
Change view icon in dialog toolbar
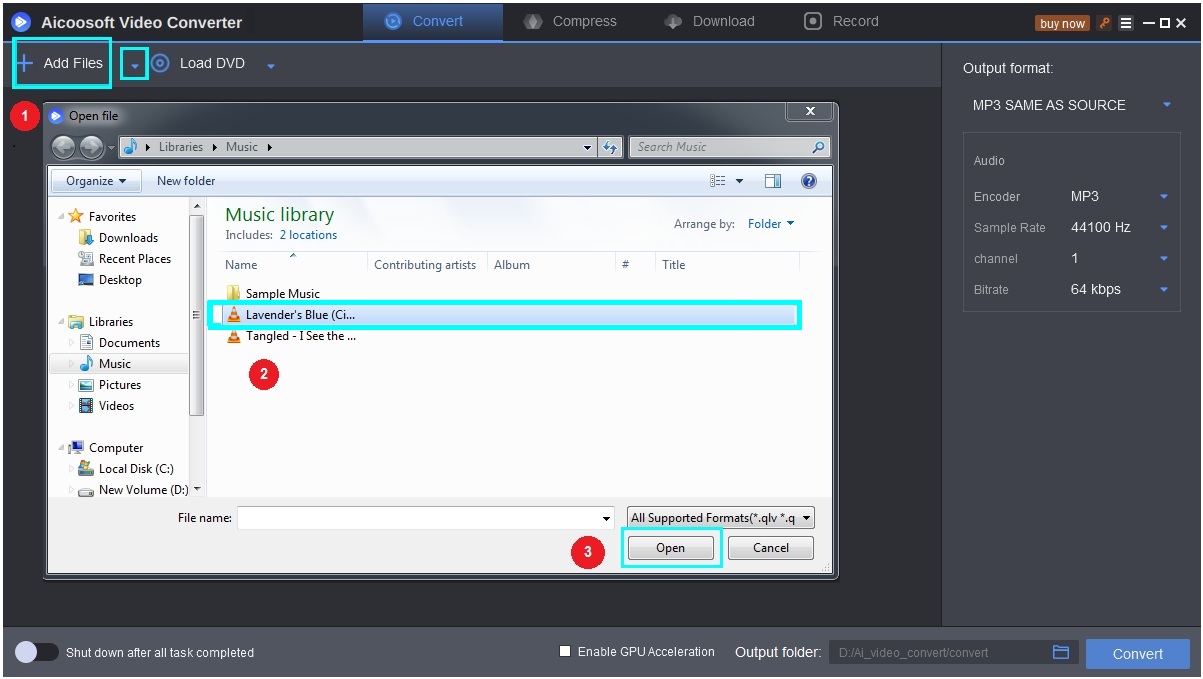click(x=718, y=181)
